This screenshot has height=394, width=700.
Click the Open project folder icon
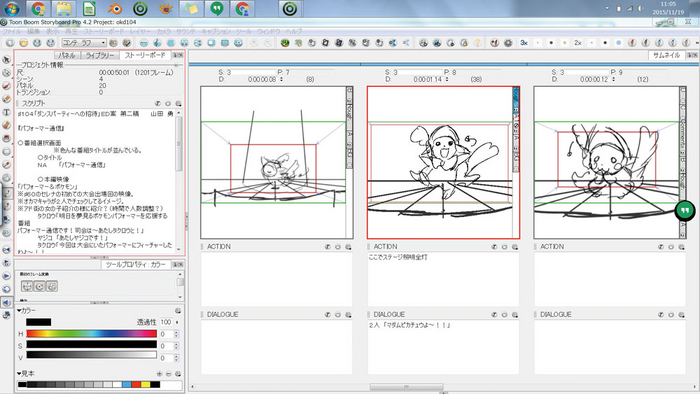point(23,43)
